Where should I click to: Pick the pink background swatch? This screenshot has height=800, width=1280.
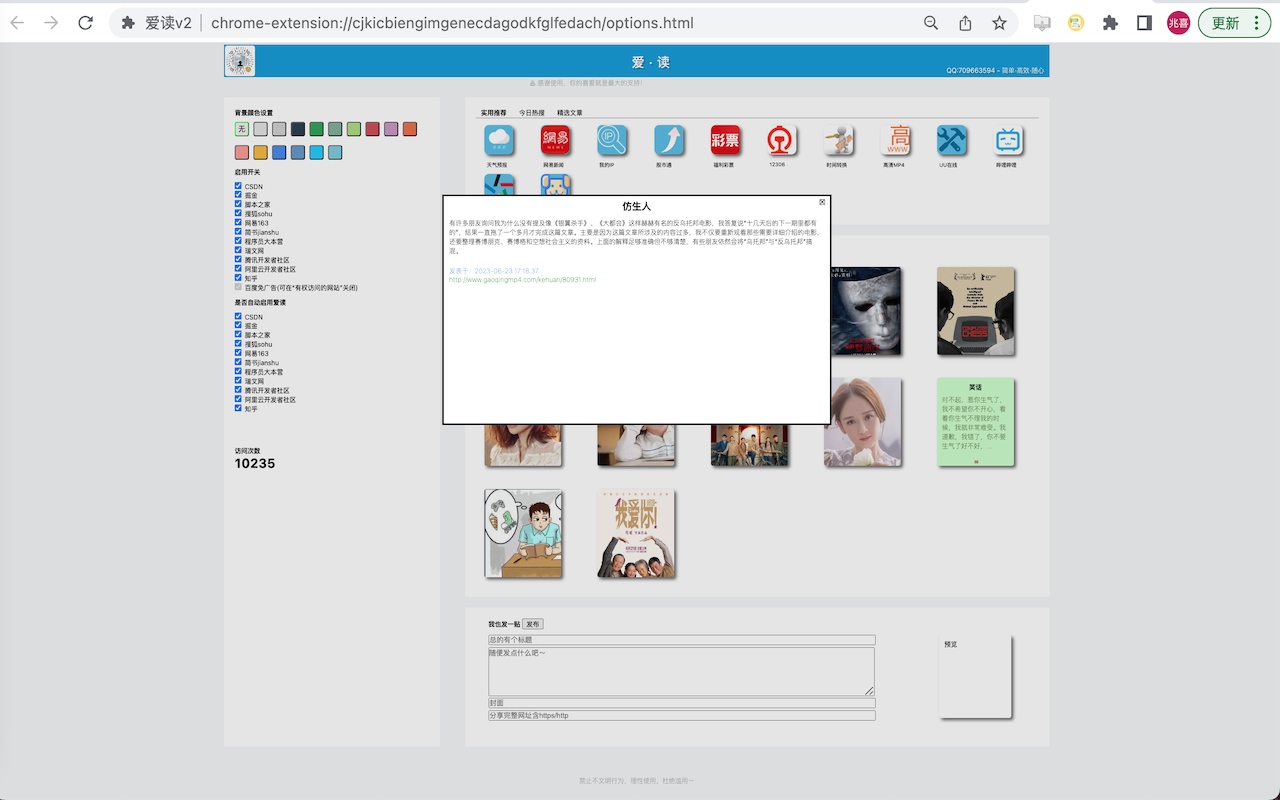point(242,153)
